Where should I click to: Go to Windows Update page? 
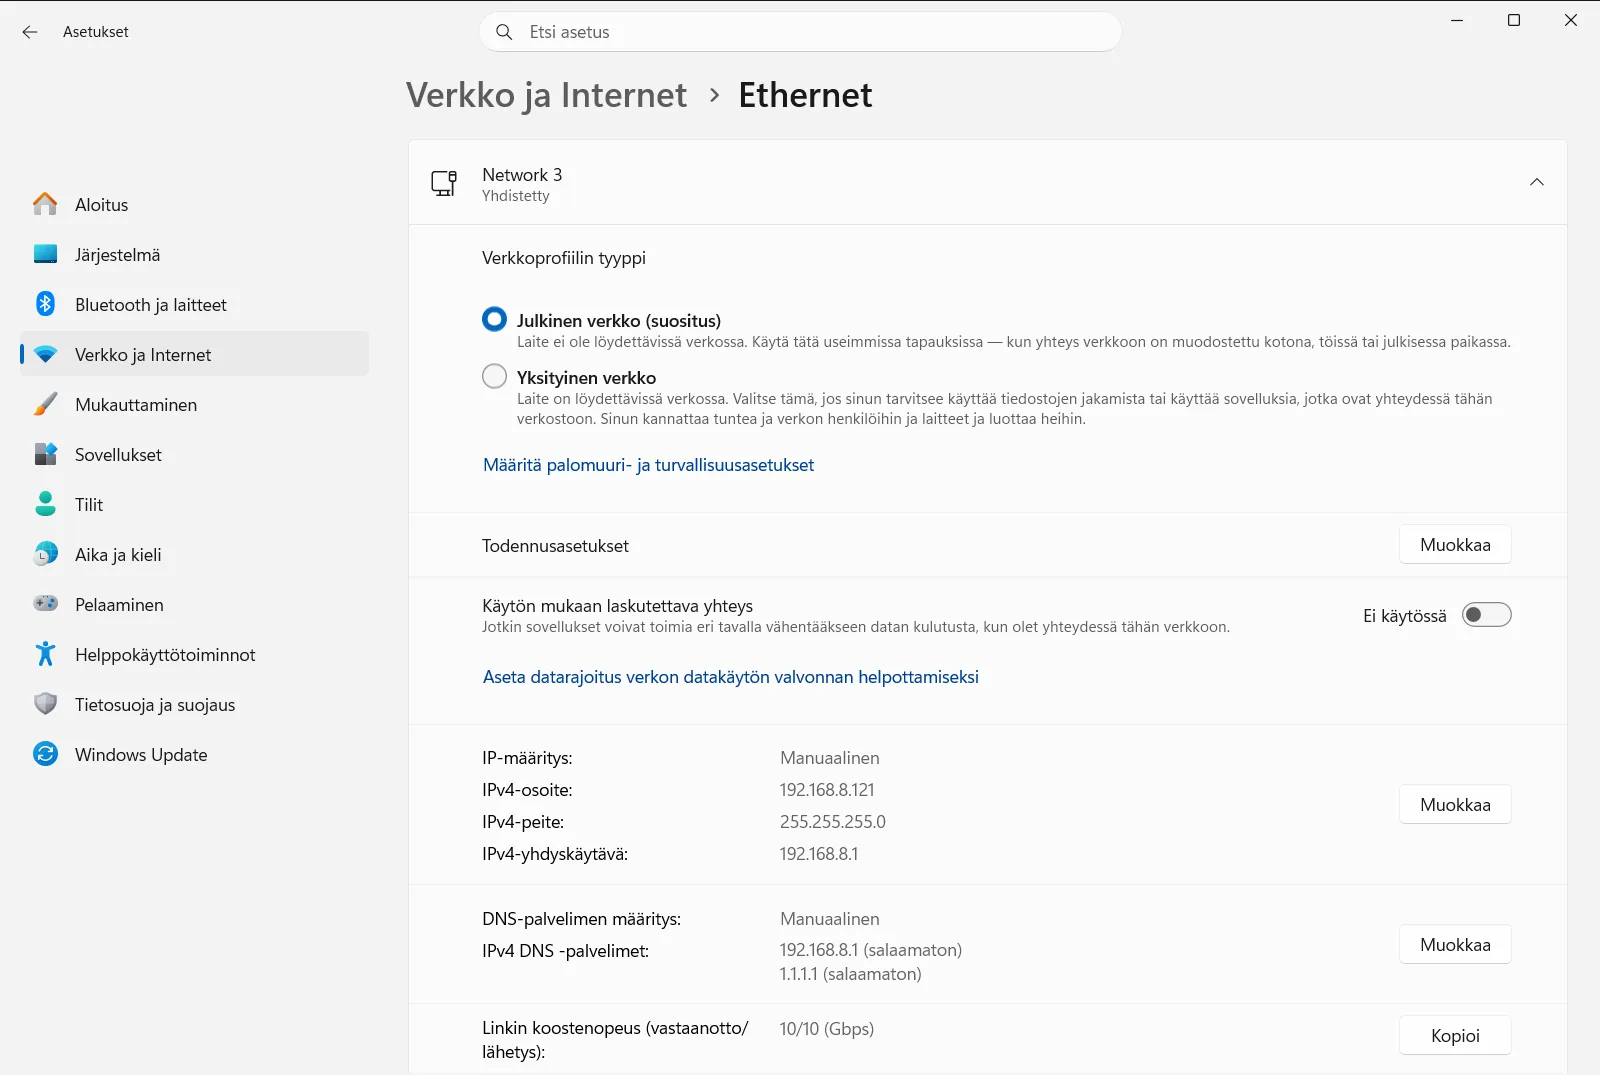[x=194, y=754]
